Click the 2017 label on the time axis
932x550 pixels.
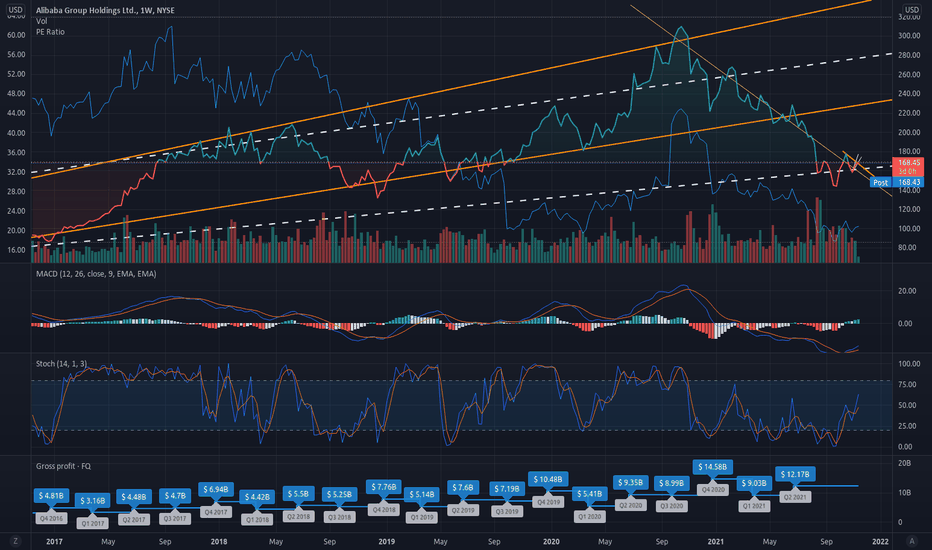point(54,542)
